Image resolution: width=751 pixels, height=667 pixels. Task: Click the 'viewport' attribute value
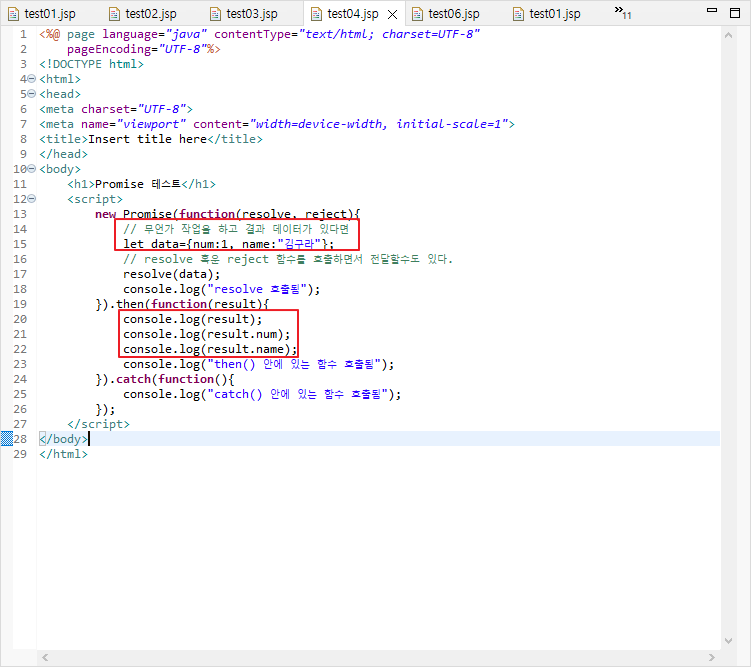151,124
